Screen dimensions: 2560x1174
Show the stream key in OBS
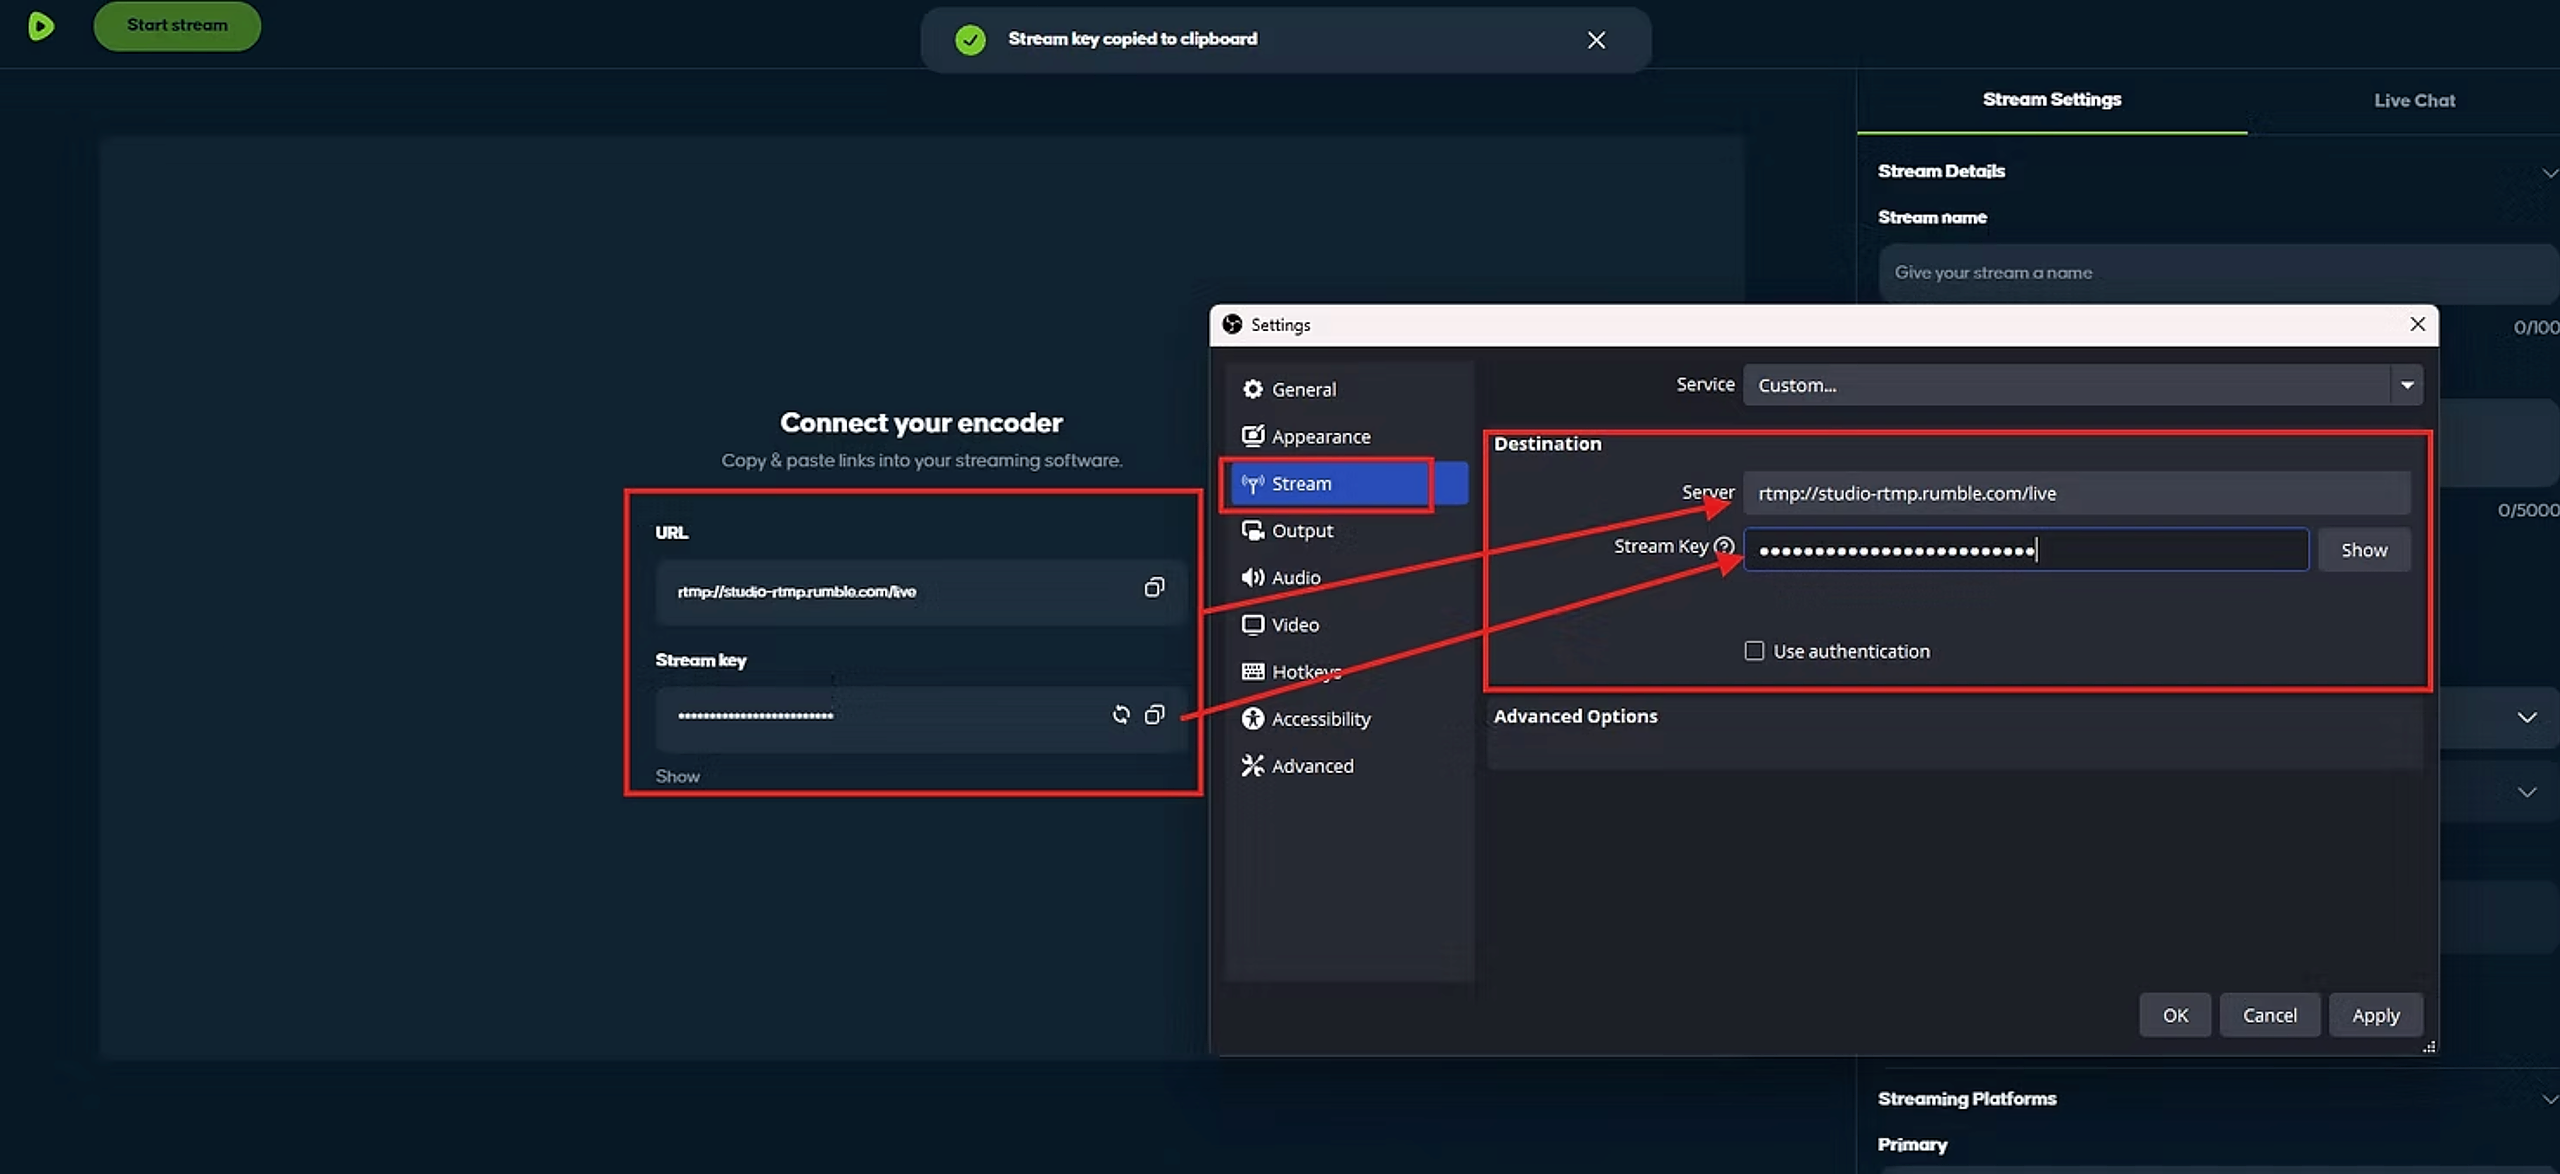[2364, 550]
